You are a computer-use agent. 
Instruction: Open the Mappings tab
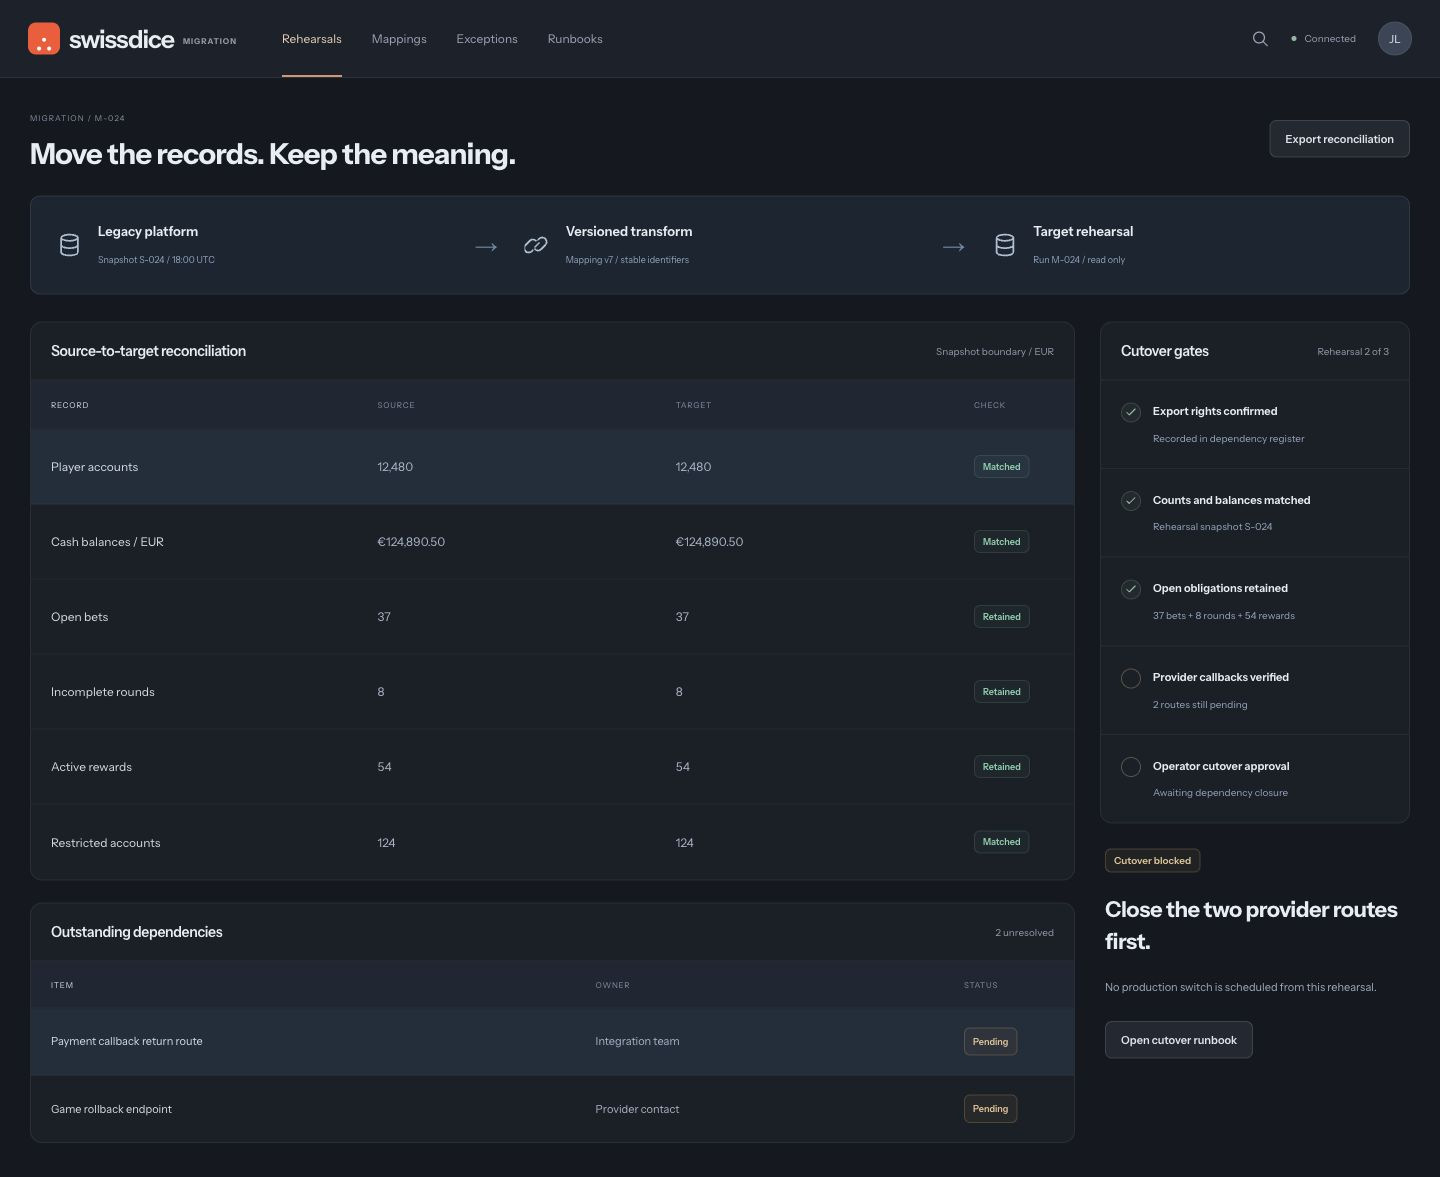tap(399, 39)
